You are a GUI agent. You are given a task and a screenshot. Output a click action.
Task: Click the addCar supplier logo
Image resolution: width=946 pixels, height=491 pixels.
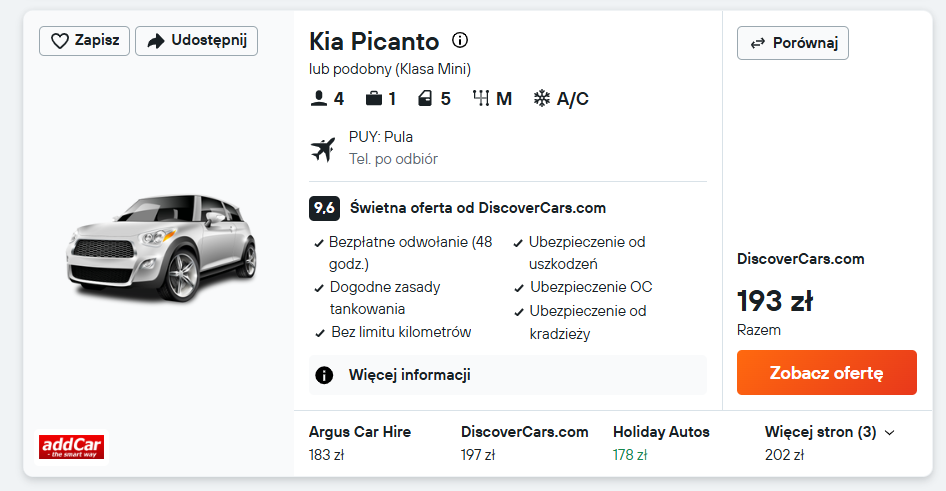72,447
